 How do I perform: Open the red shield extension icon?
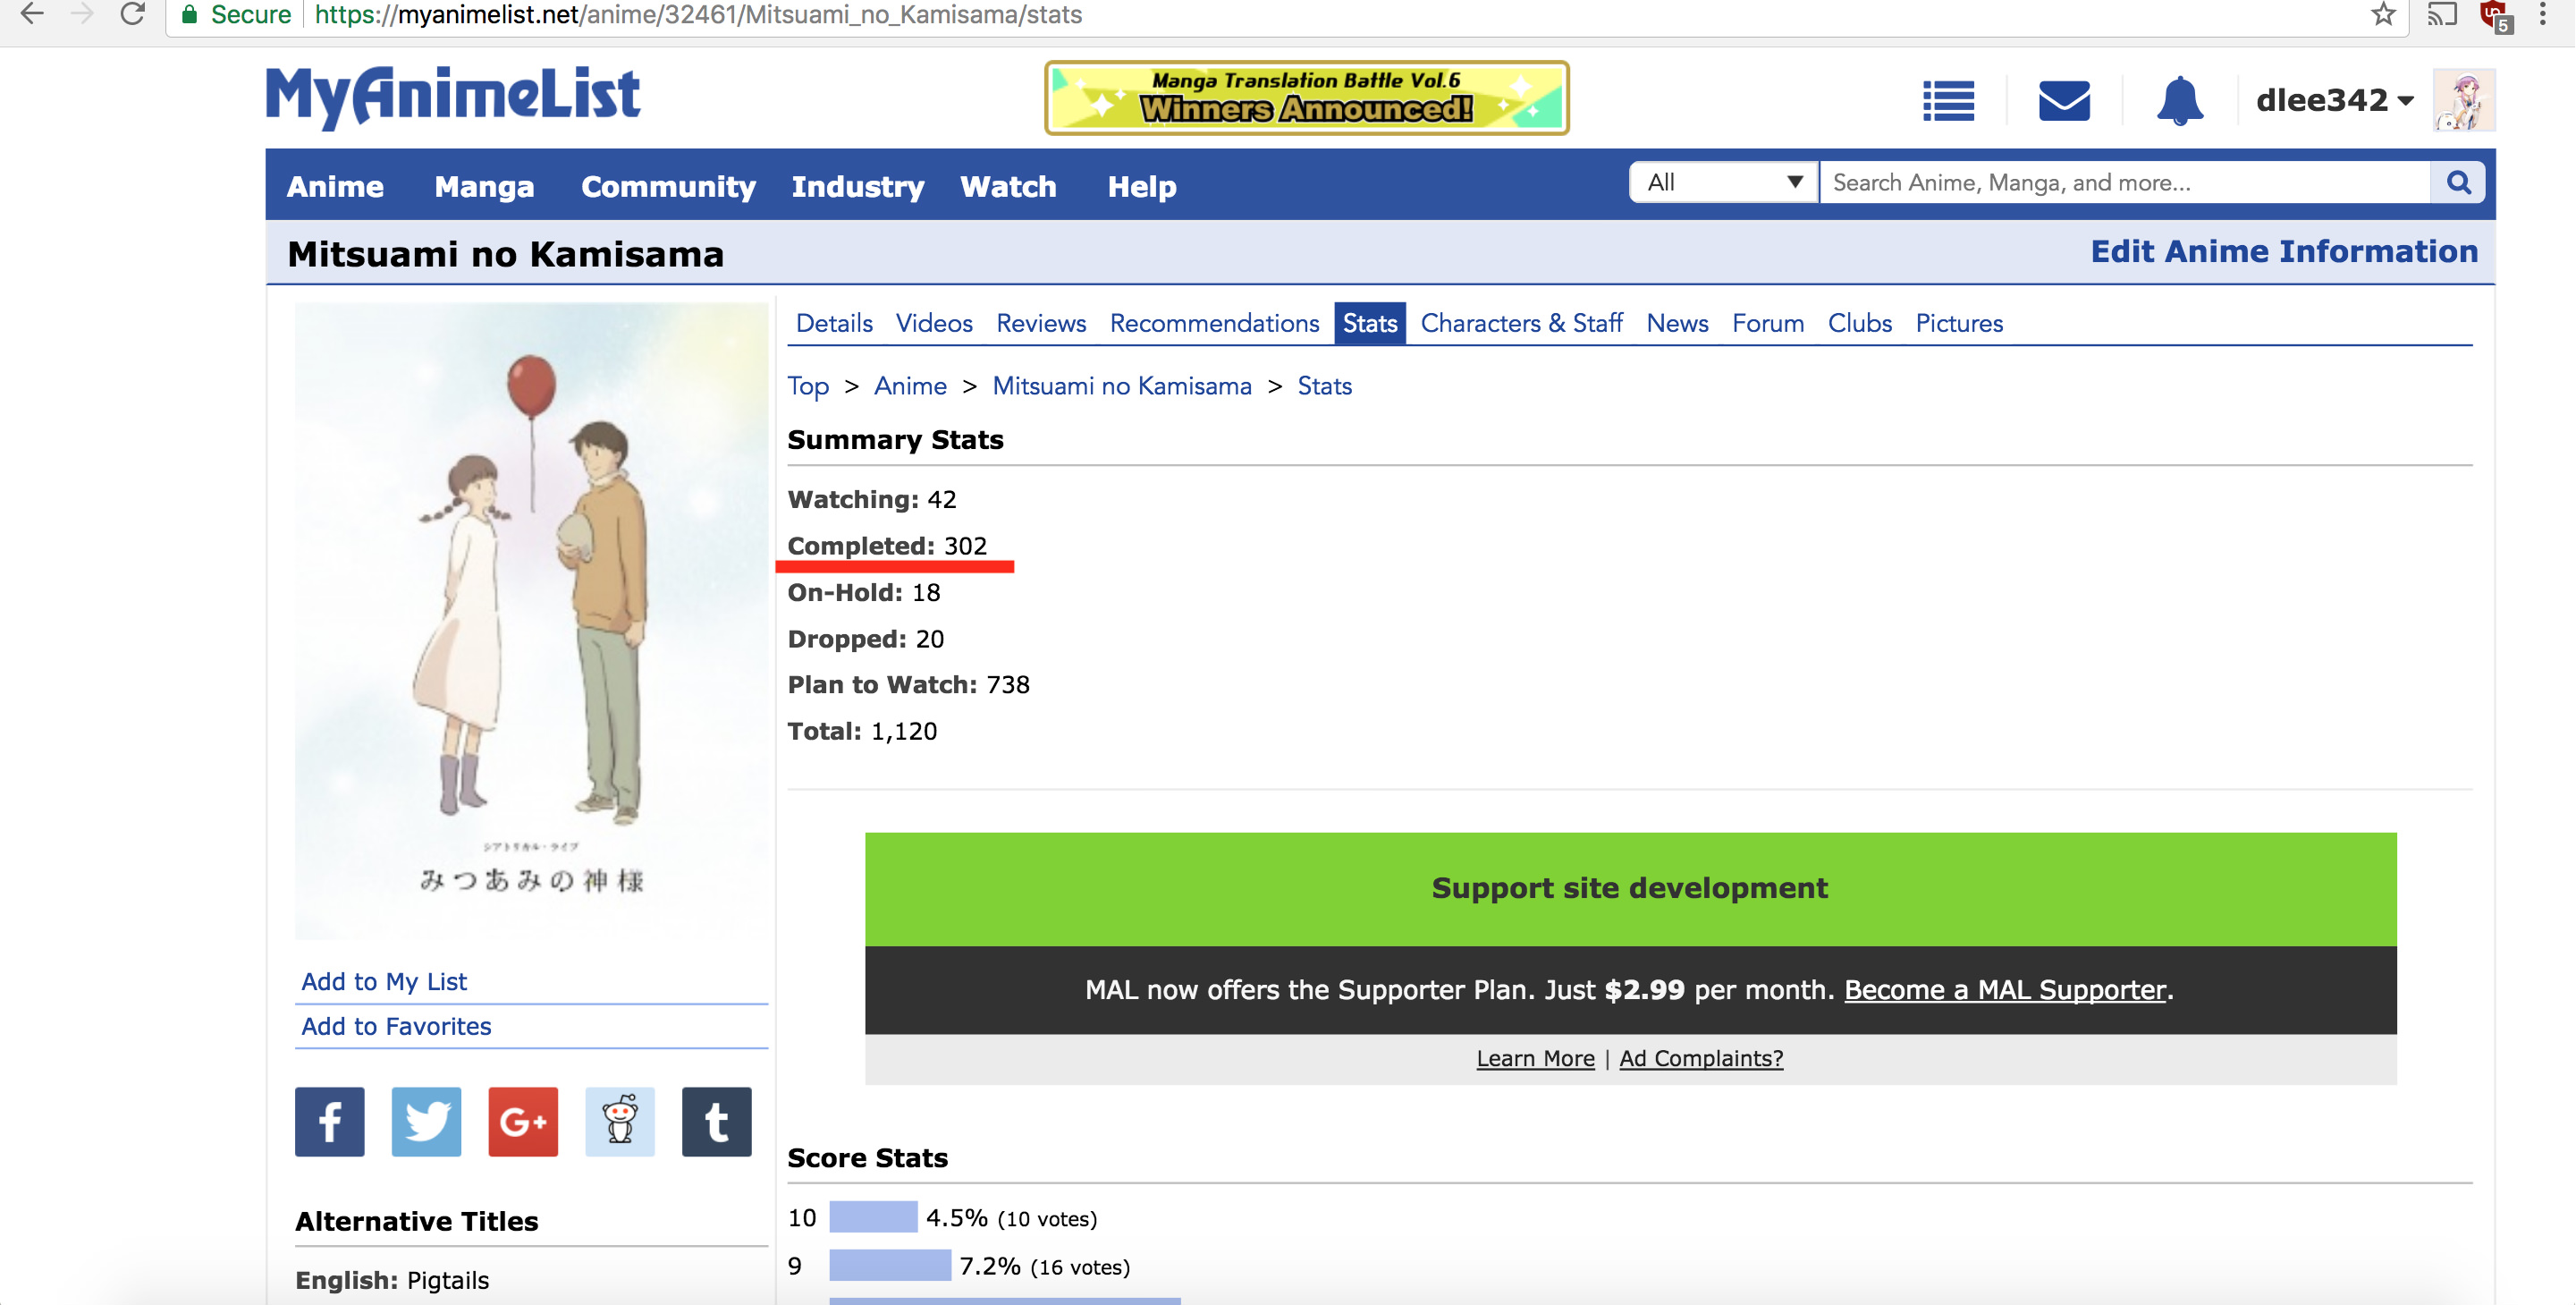click(x=2495, y=16)
